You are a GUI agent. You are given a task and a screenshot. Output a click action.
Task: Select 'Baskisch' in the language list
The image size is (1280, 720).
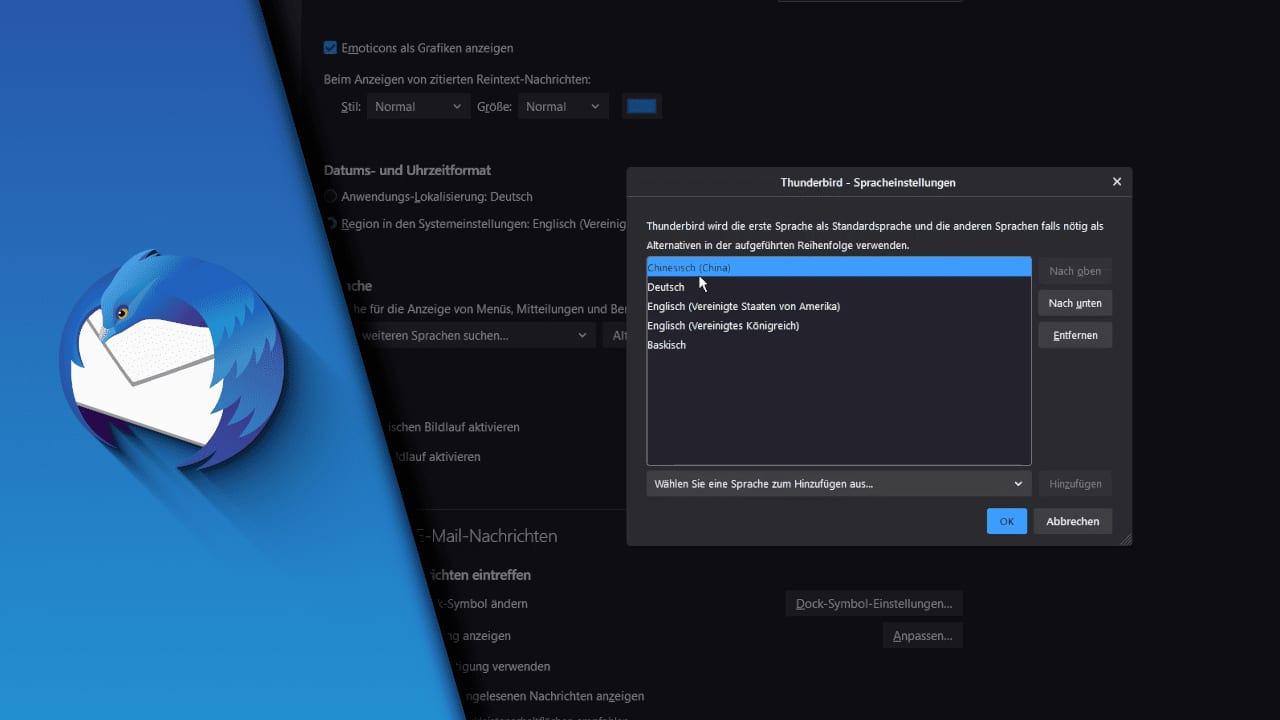tap(839, 345)
